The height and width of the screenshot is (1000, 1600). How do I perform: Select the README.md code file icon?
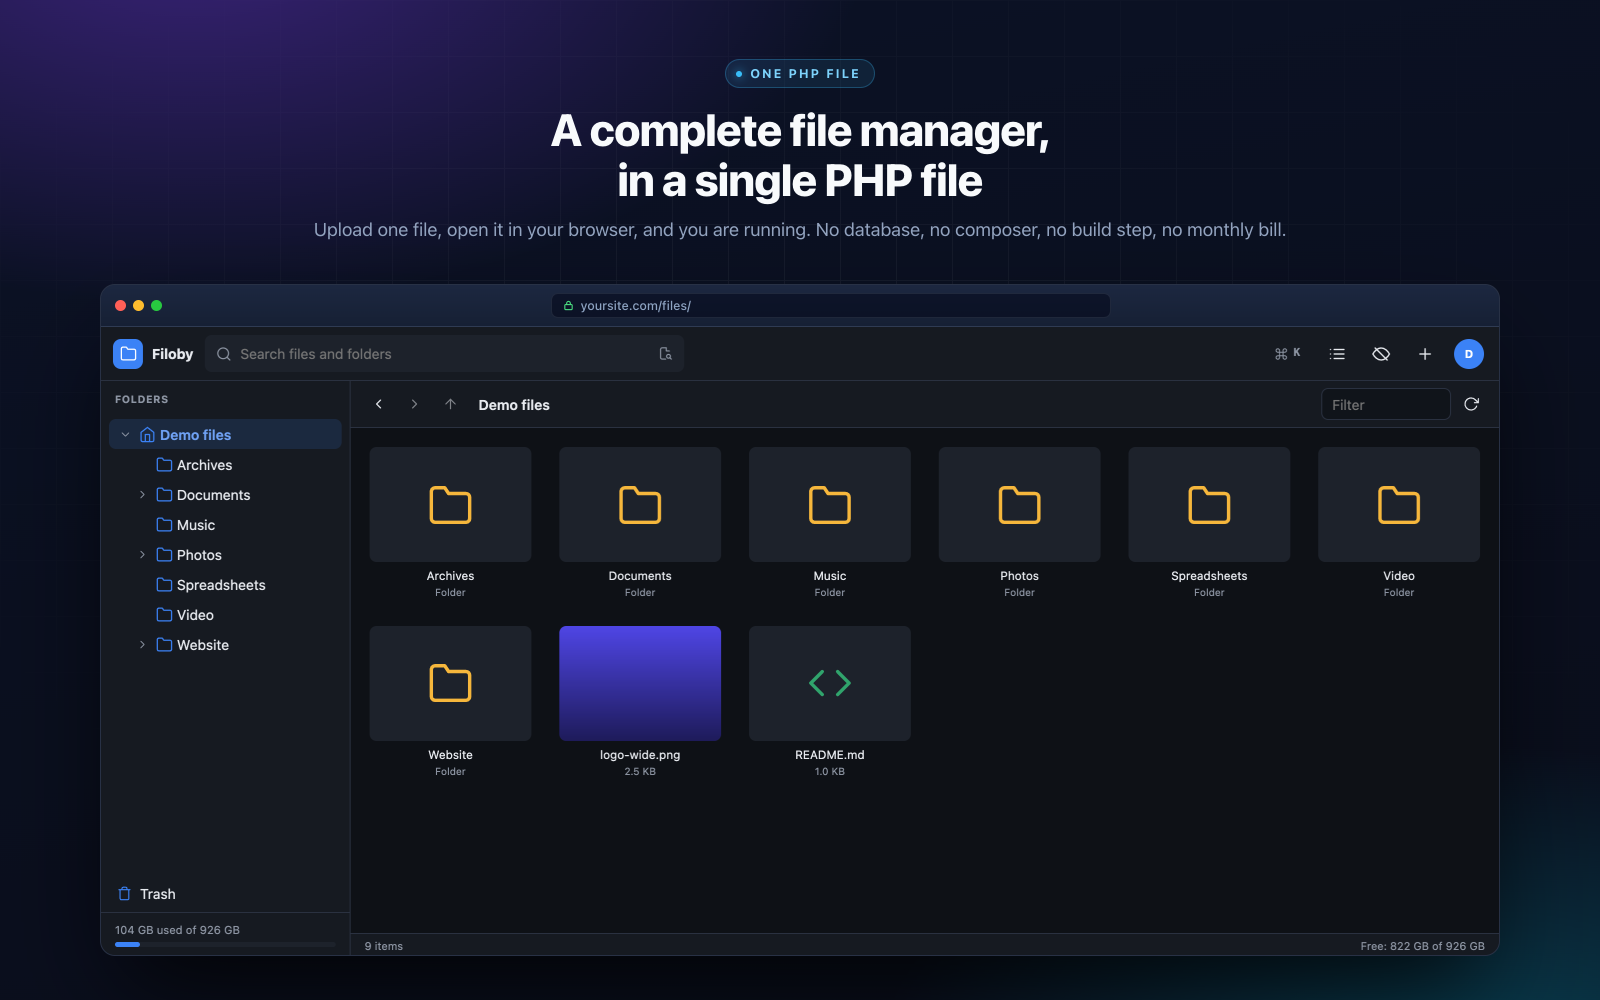830,683
